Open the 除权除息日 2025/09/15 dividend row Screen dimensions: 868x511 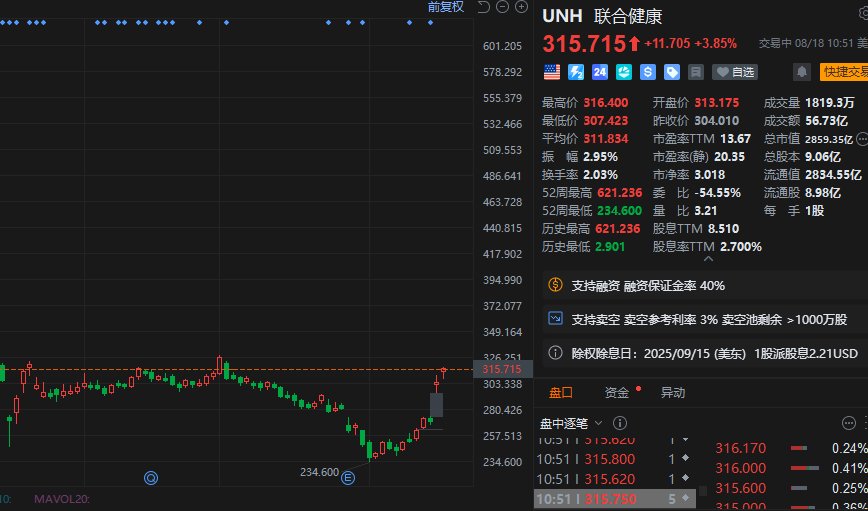click(705, 353)
